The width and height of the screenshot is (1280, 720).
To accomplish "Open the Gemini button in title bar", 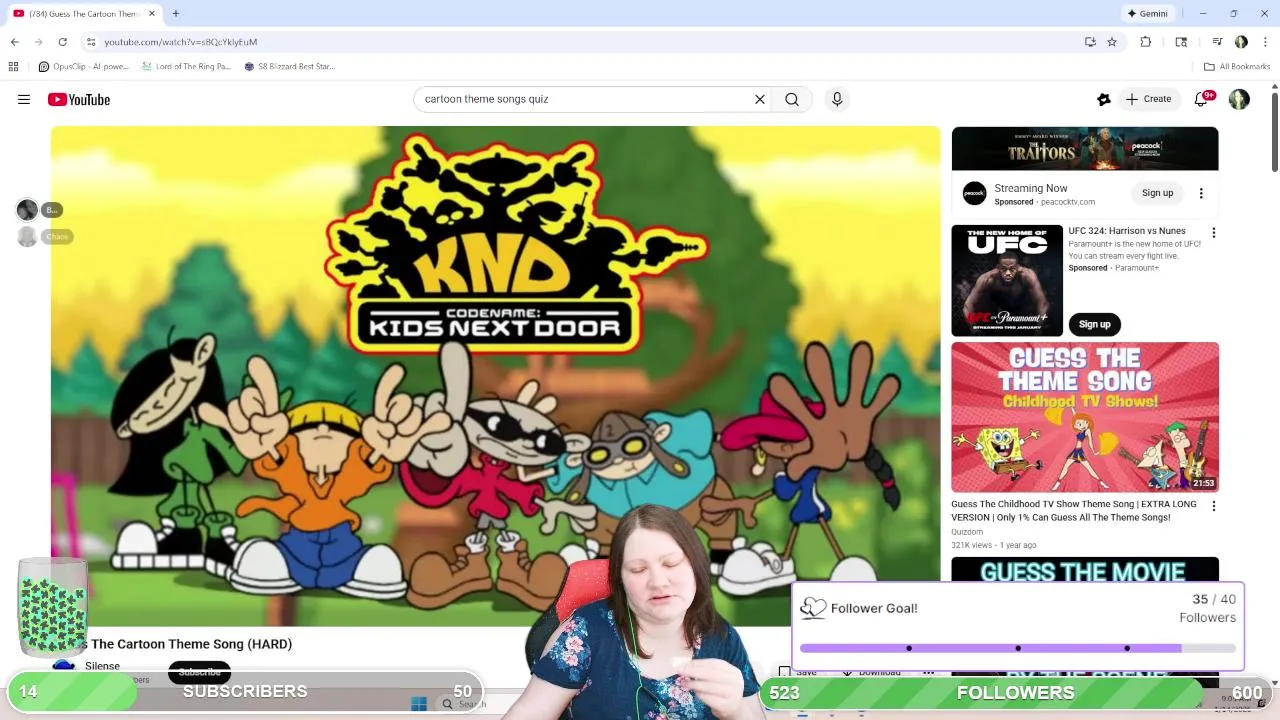I will pos(1147,13).
